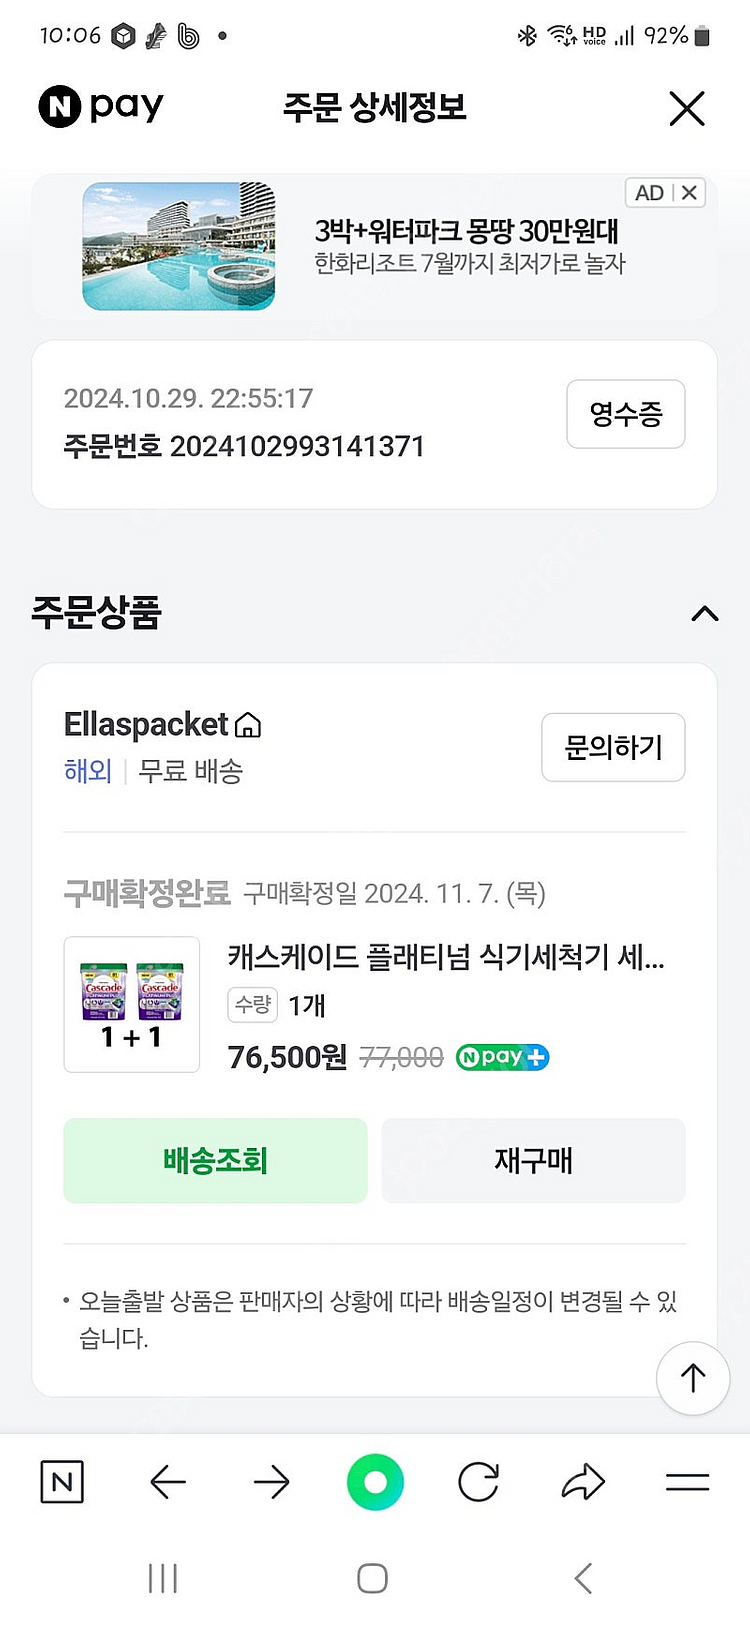Open the receipt (영수증)
Screen dimensions: 750x1625
[625, 414]
